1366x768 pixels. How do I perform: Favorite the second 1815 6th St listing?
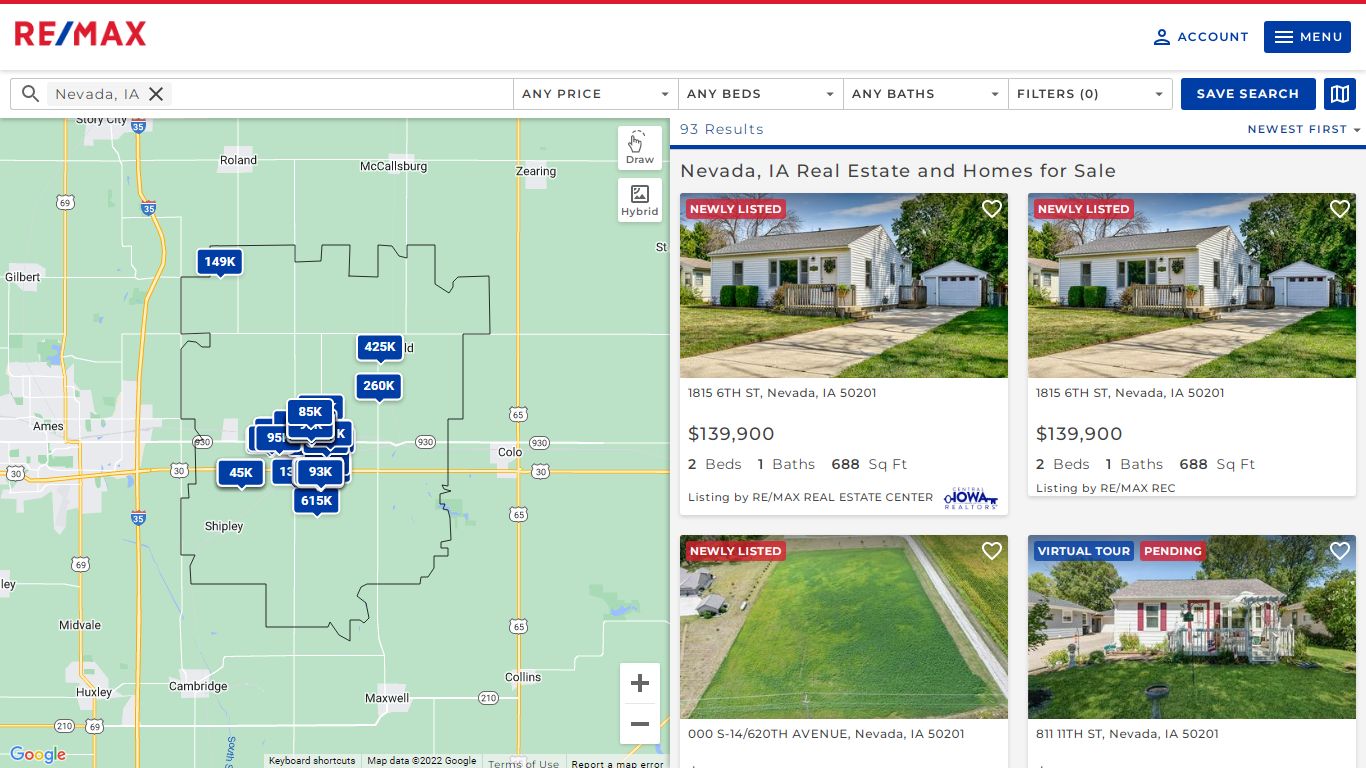[x=1339, y=209]
